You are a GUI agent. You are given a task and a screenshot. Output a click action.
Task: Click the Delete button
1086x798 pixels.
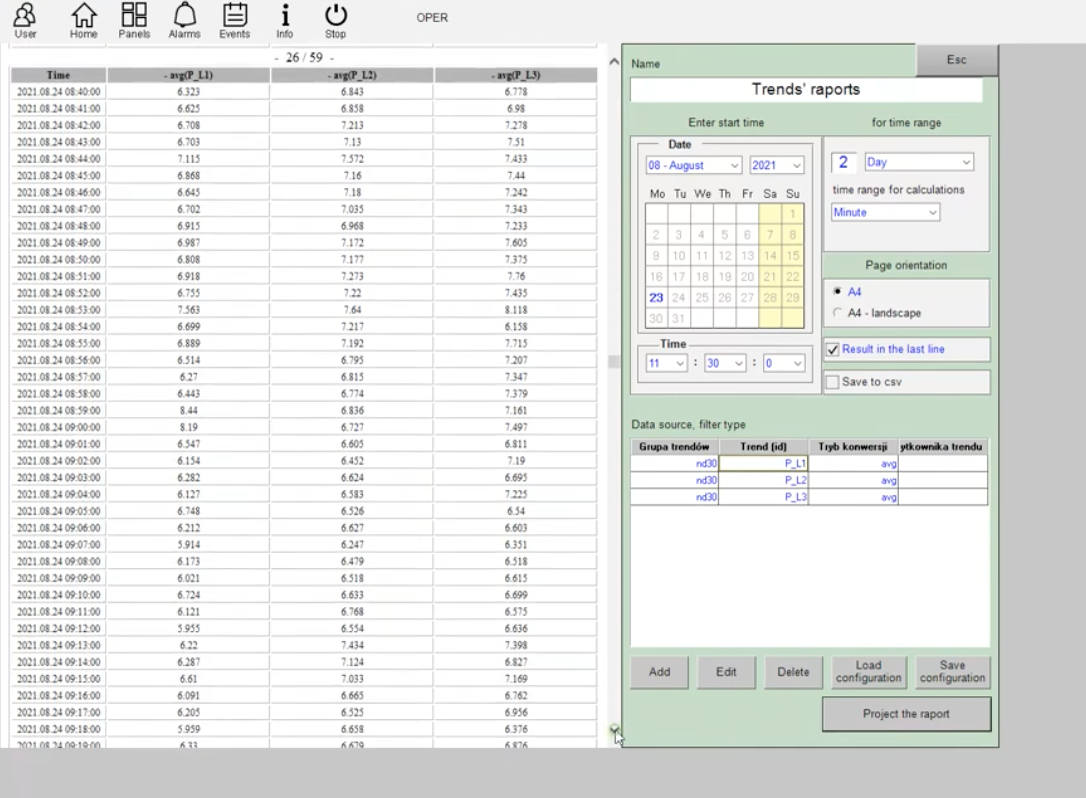(793, 672)
